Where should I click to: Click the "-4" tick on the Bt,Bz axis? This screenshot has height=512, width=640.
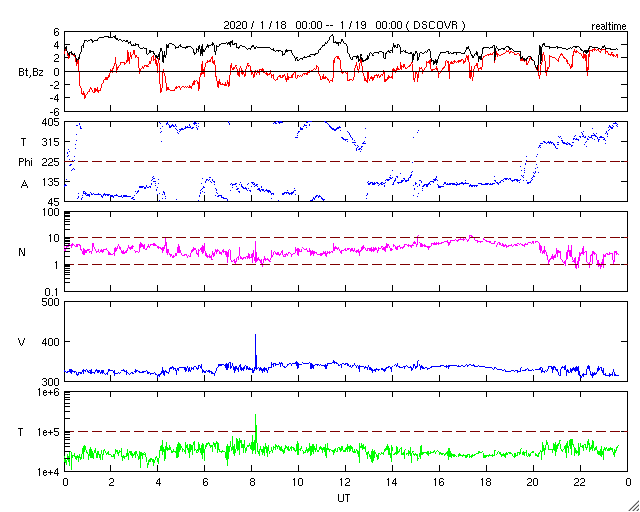54,98
